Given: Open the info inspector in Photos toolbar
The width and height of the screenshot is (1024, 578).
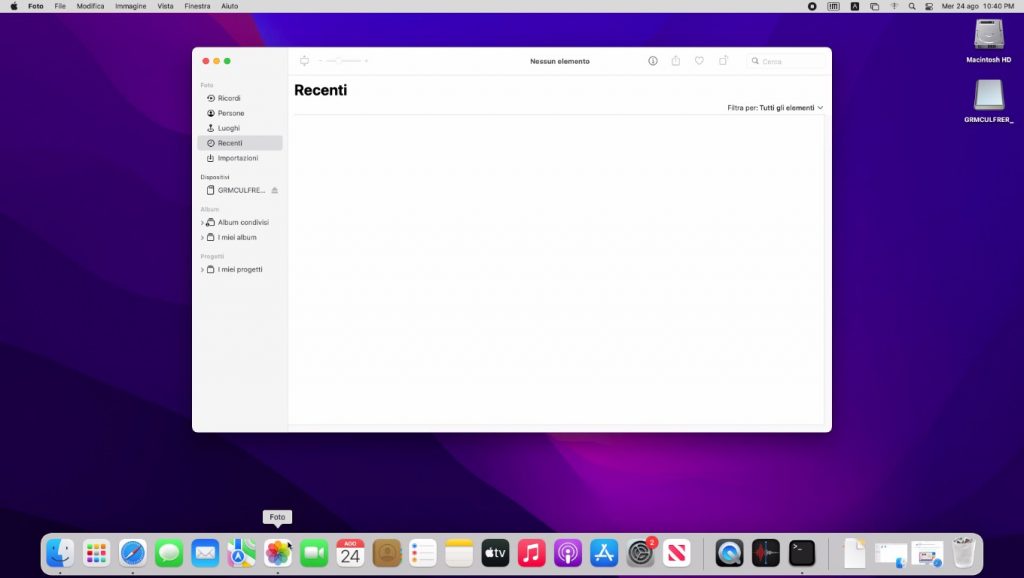Looking at the screenshot, I should [x=653, y=61].
